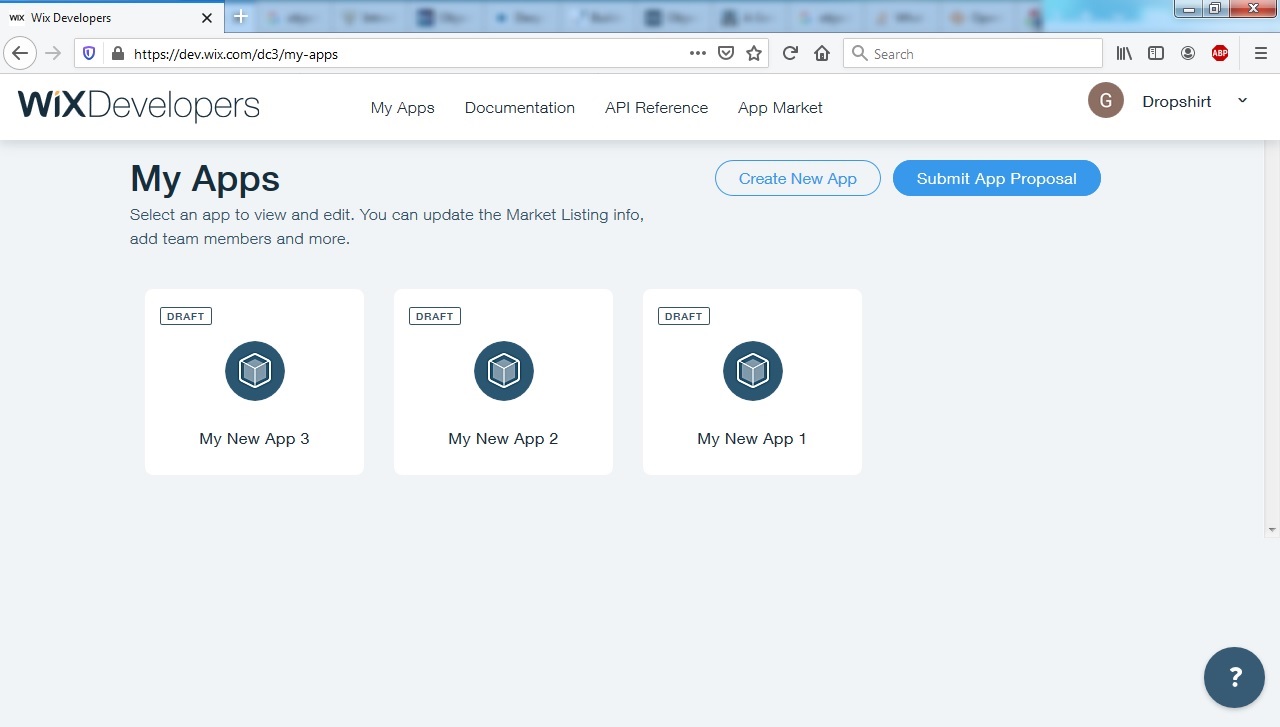
Task: Bookmark this page with the star icon
Action: coord(754,54)
